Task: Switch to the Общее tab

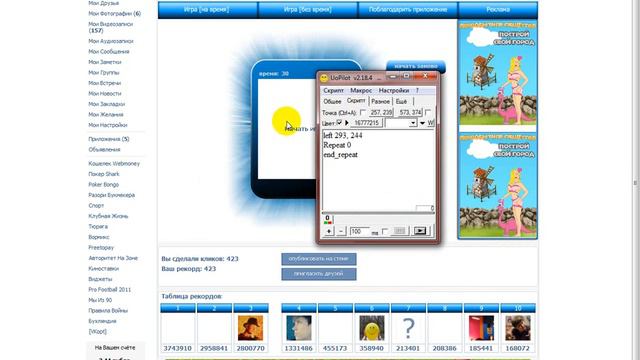Action: pyautogui.click(x=332, y=102)
